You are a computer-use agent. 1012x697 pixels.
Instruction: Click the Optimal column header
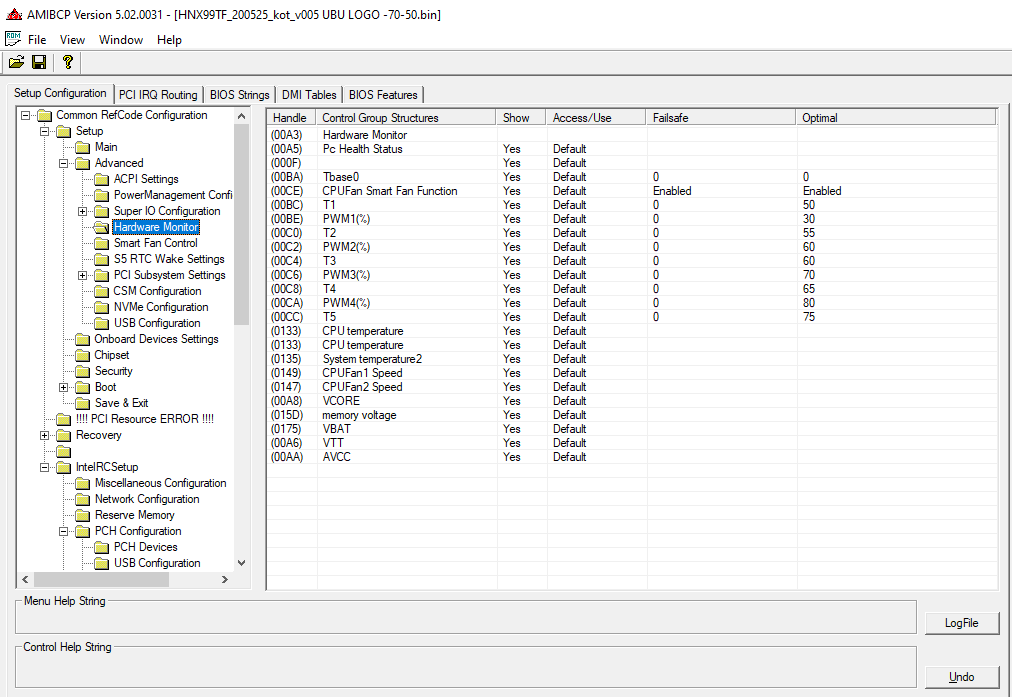(896, 117)
